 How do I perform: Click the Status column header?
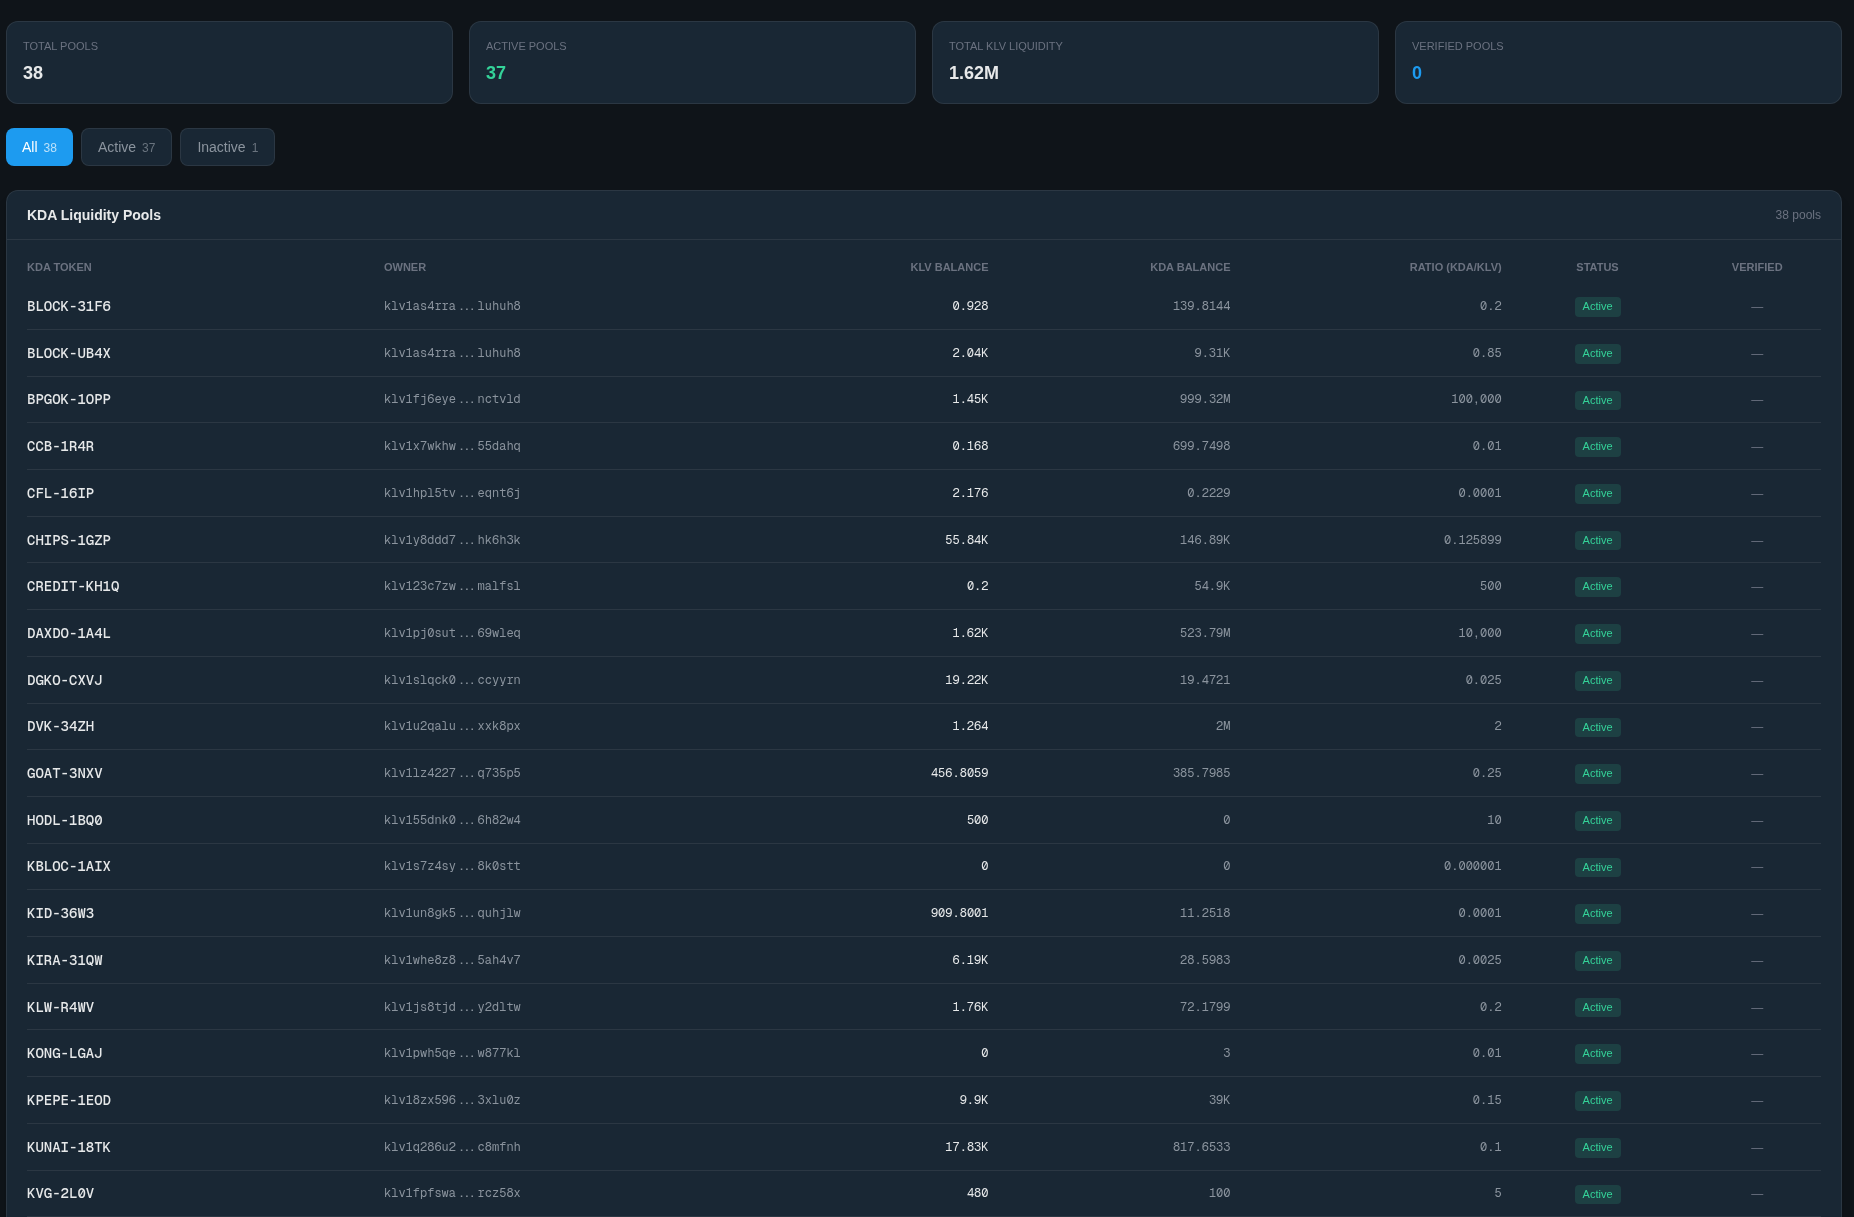click(x=1596, y=267)
